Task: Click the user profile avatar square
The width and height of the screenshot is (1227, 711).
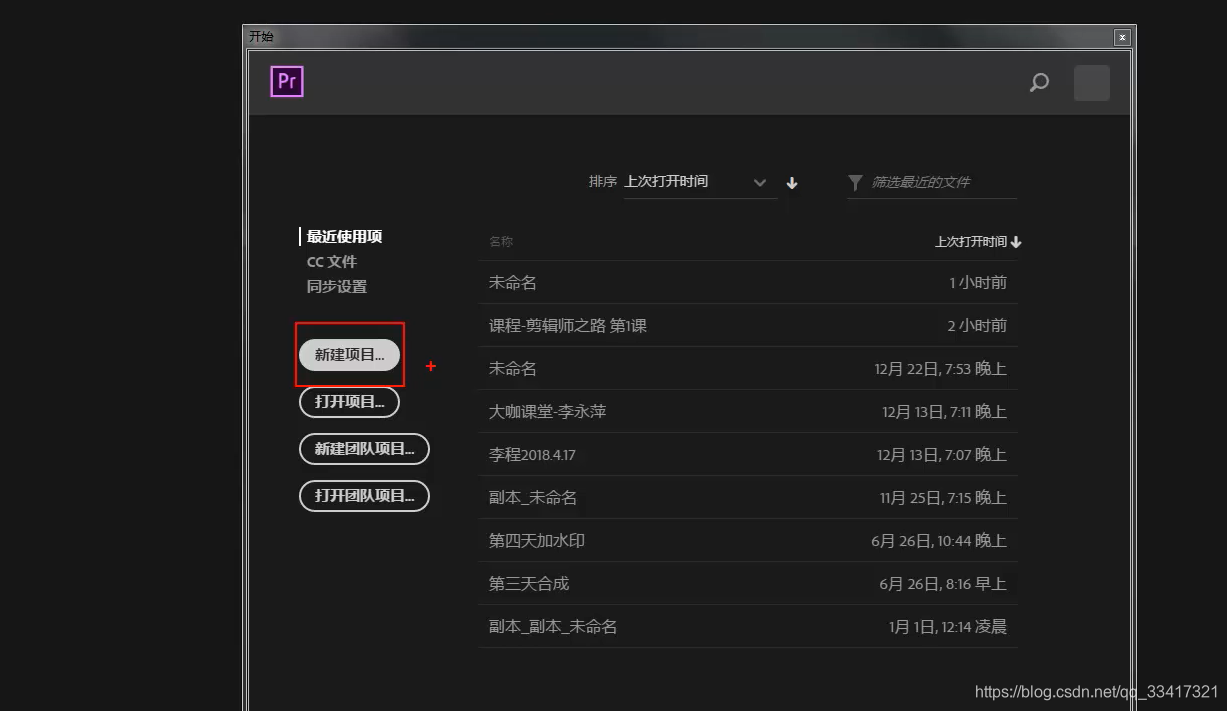Action: [x=1092, y=83]
